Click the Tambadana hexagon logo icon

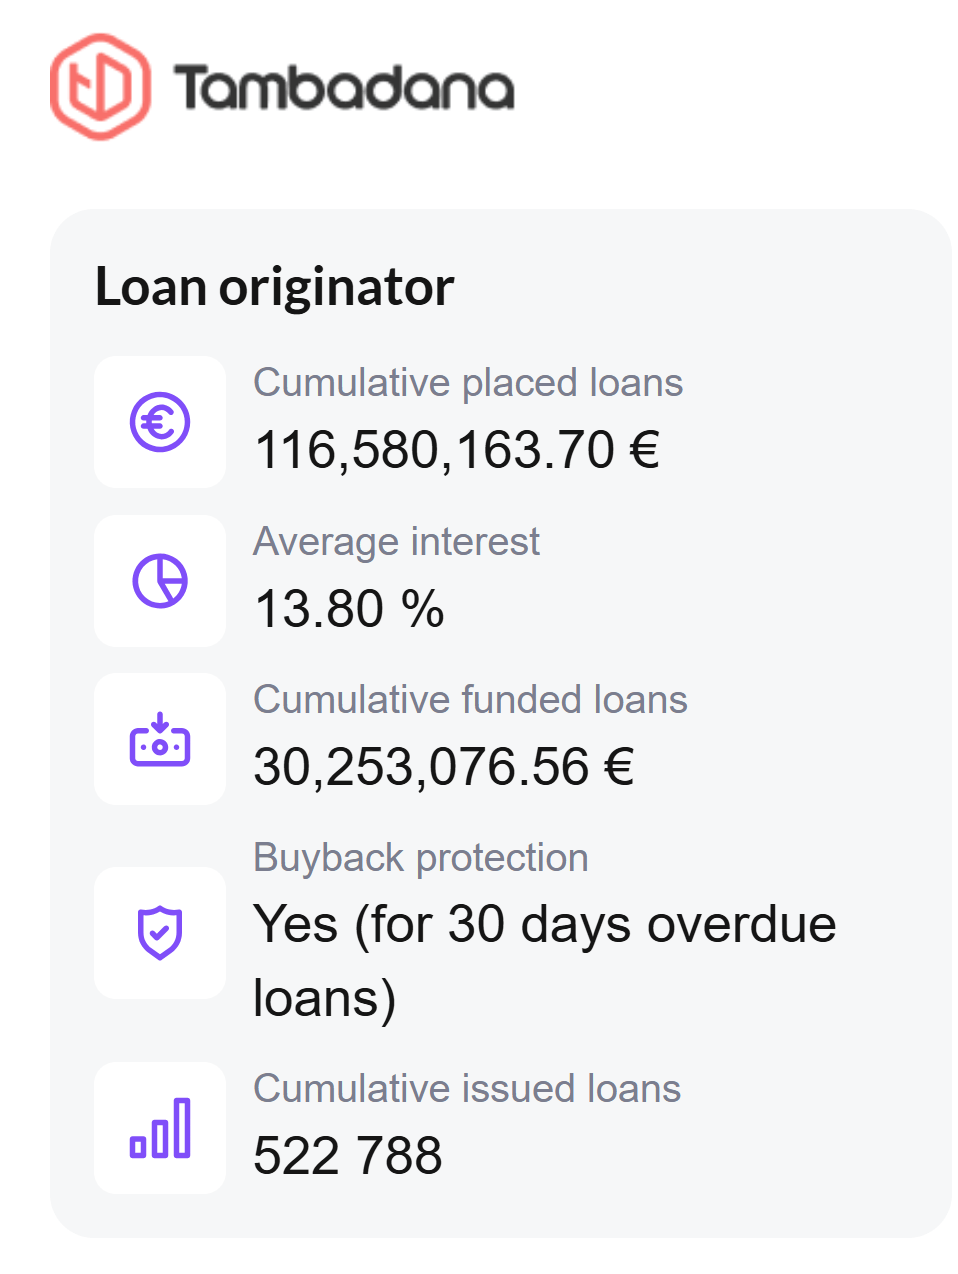click(100, 87)
